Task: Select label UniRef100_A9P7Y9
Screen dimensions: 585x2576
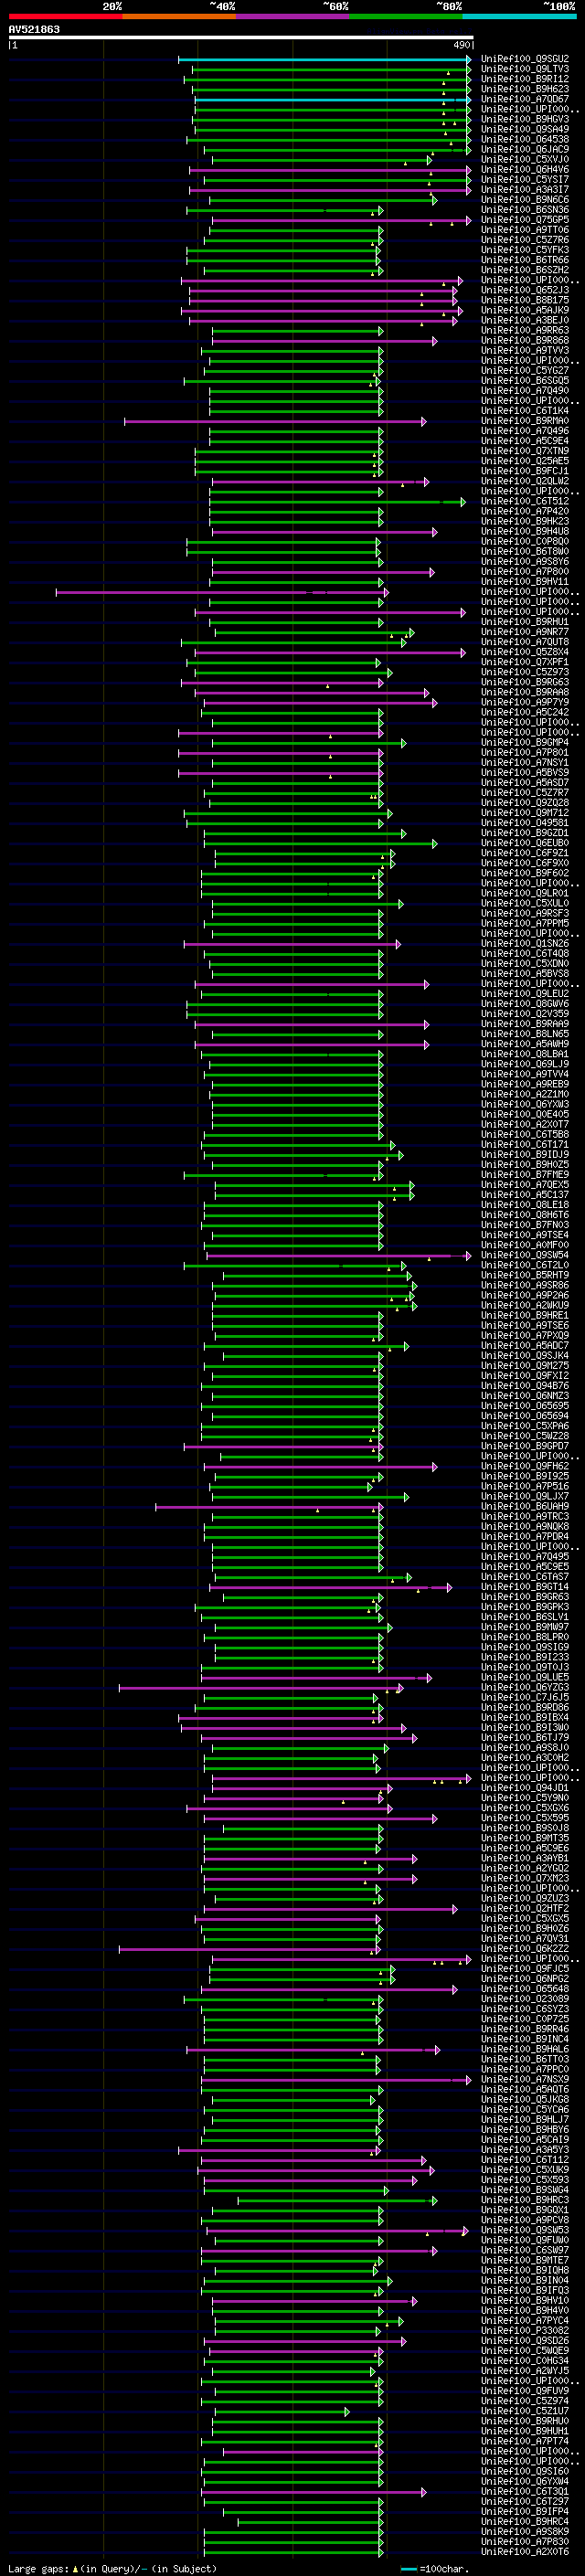Action: pyautogui.click(x=525, y=702)
